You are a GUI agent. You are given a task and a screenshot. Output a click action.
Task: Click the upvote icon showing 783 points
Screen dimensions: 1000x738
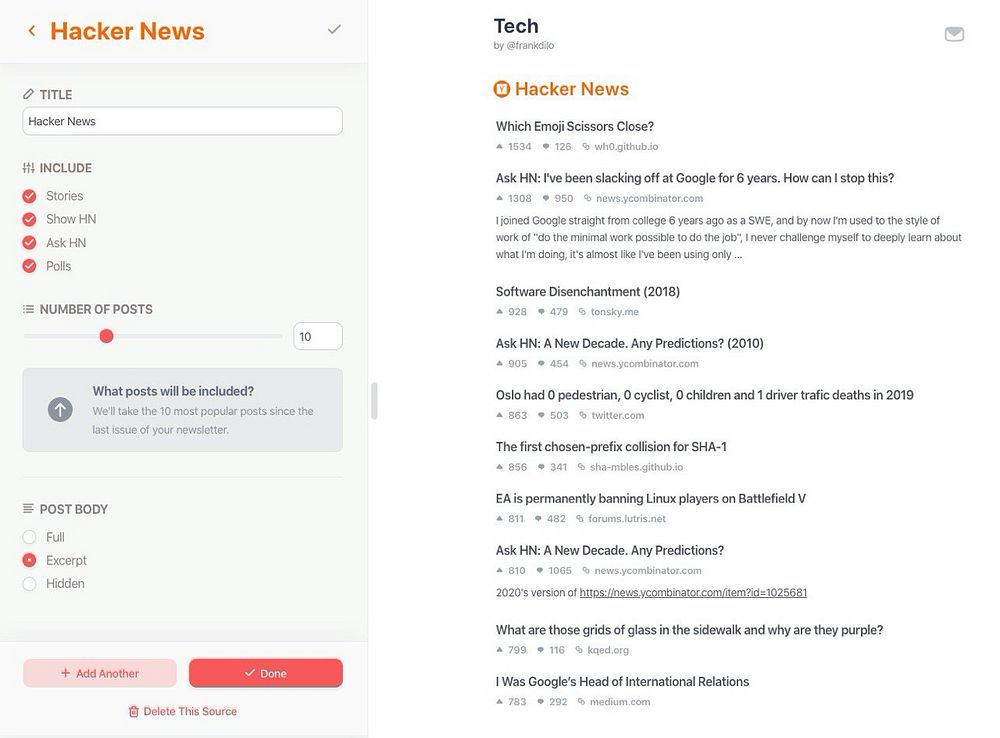click(499, 702)
